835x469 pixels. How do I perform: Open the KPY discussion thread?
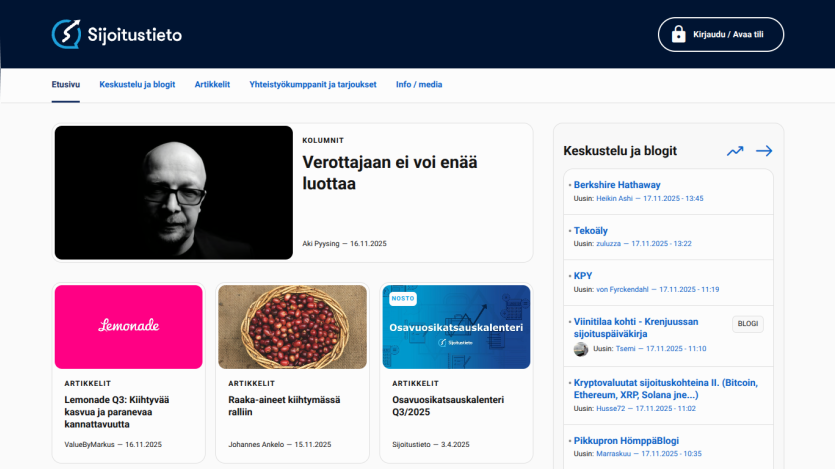click(583, 276)
